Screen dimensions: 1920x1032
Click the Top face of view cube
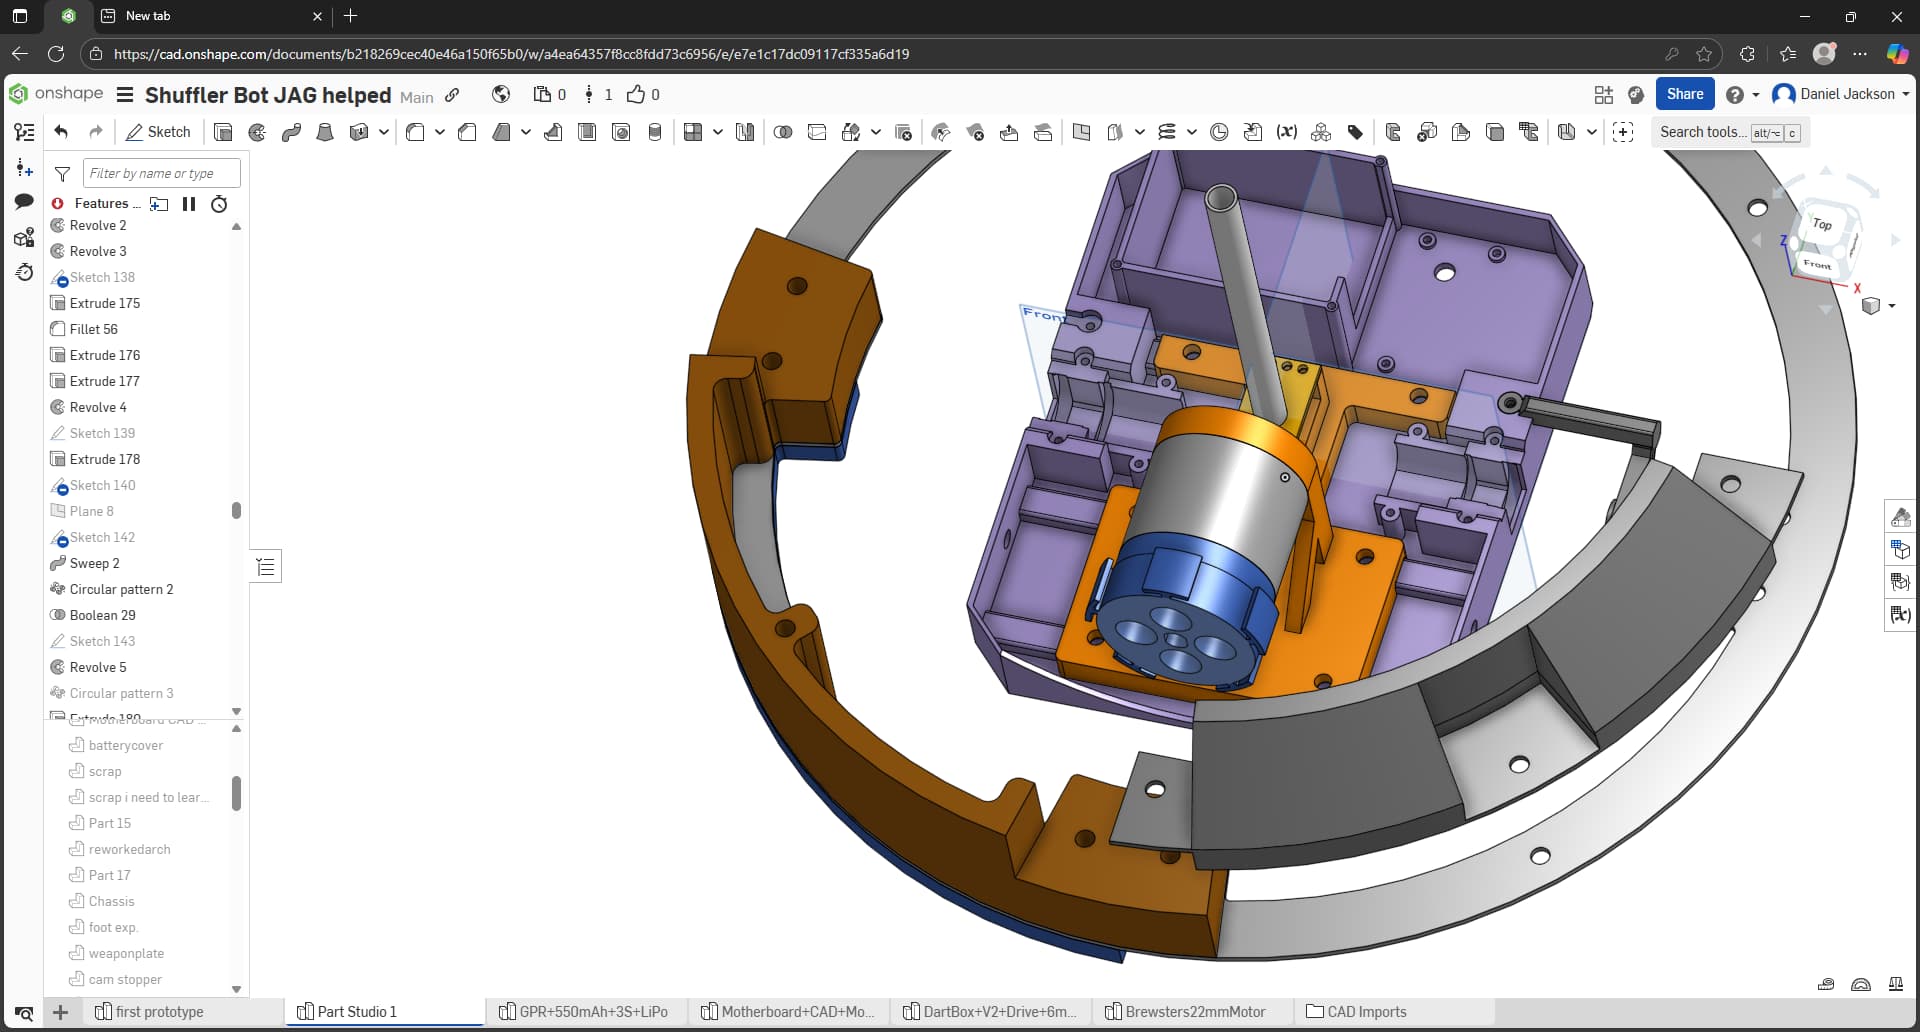tap(1823, 224)
